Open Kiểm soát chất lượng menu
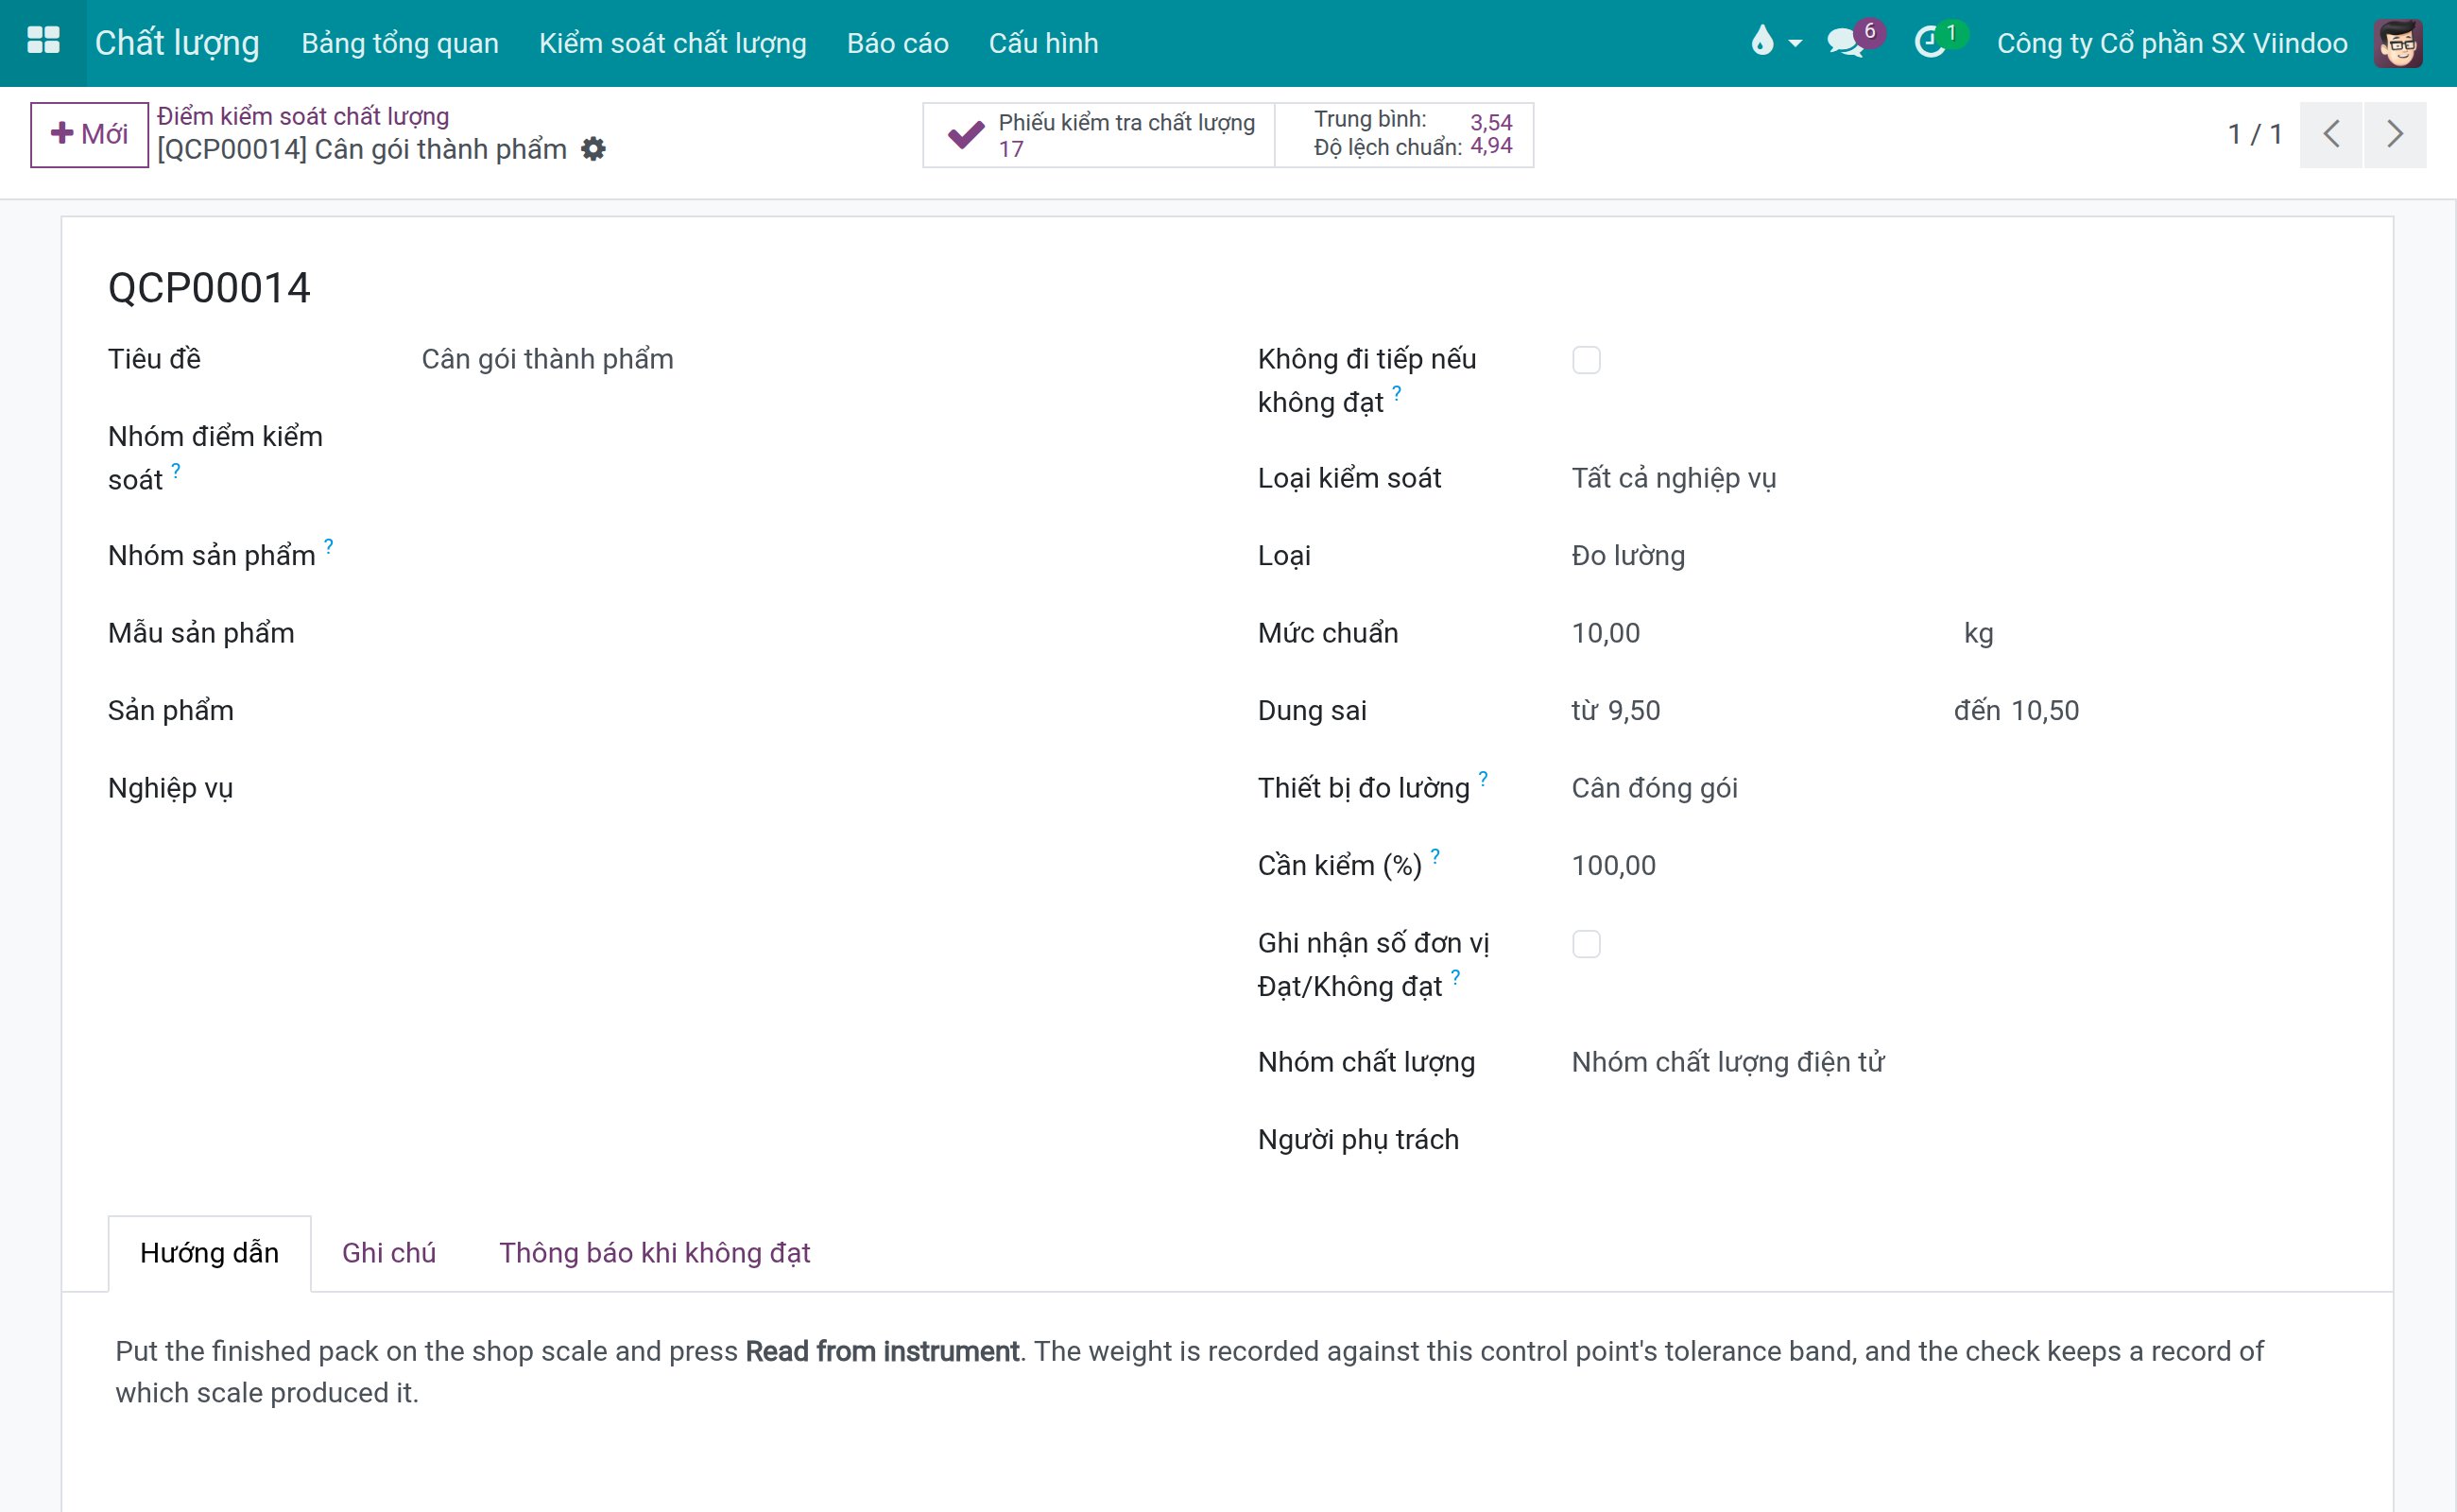2457x1512 pixels. point(672,43)
